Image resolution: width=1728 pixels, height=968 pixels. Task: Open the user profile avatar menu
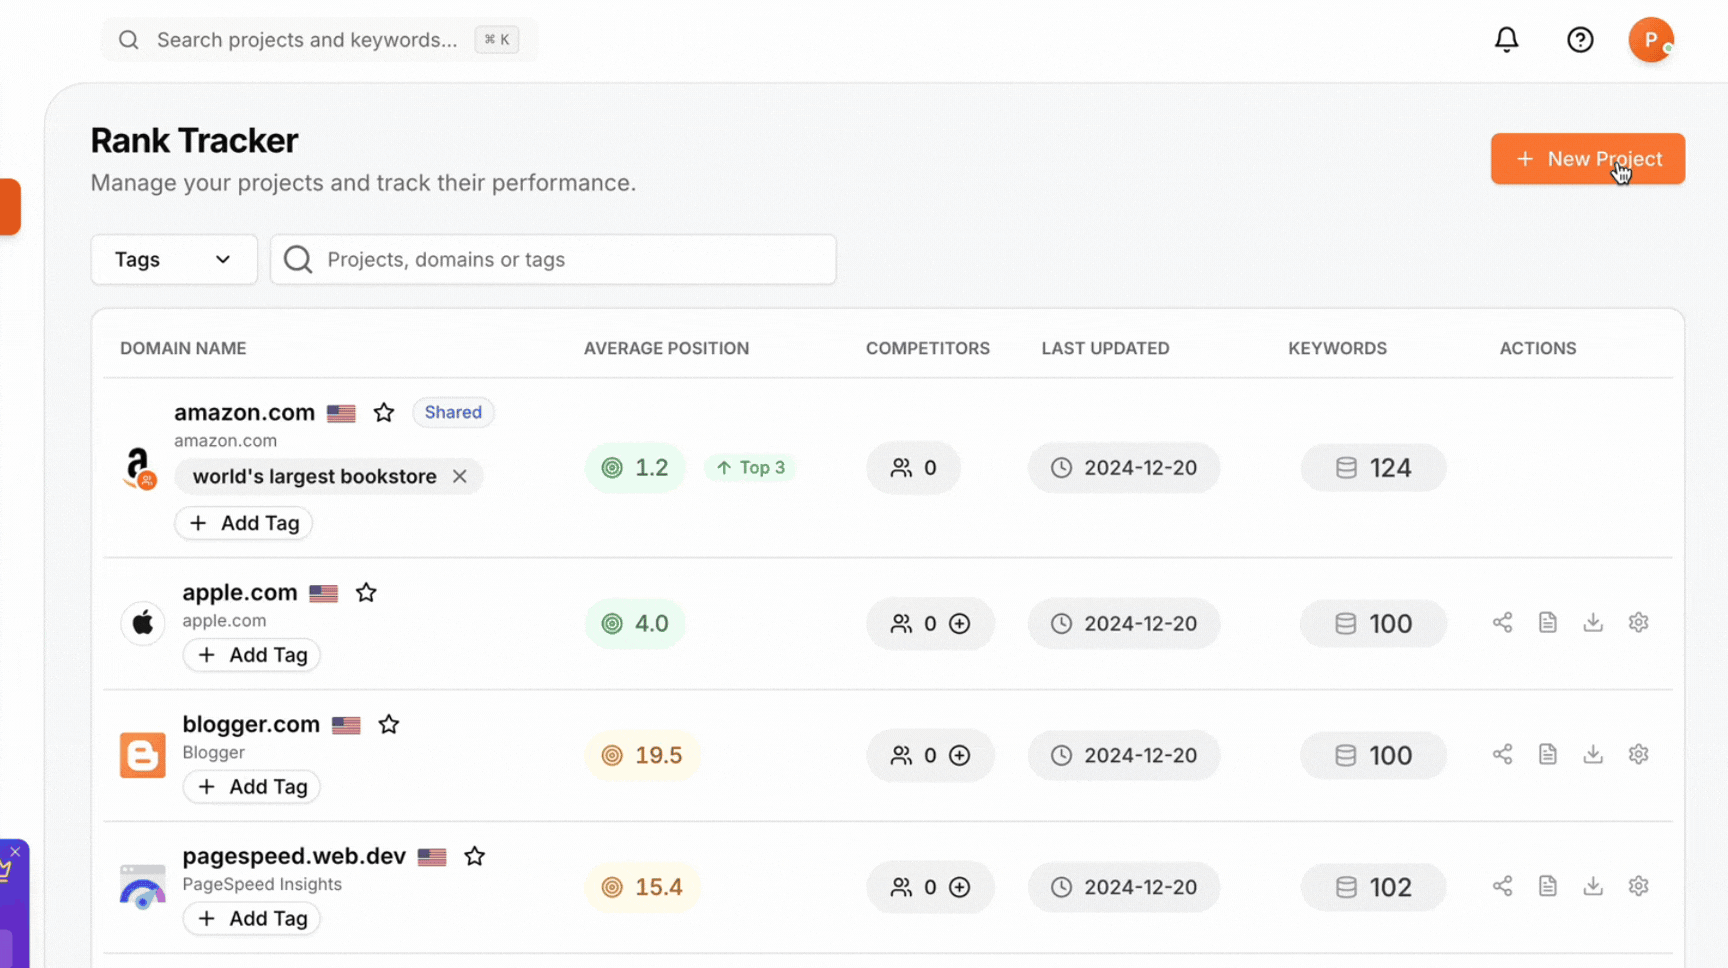point(1650,40)
